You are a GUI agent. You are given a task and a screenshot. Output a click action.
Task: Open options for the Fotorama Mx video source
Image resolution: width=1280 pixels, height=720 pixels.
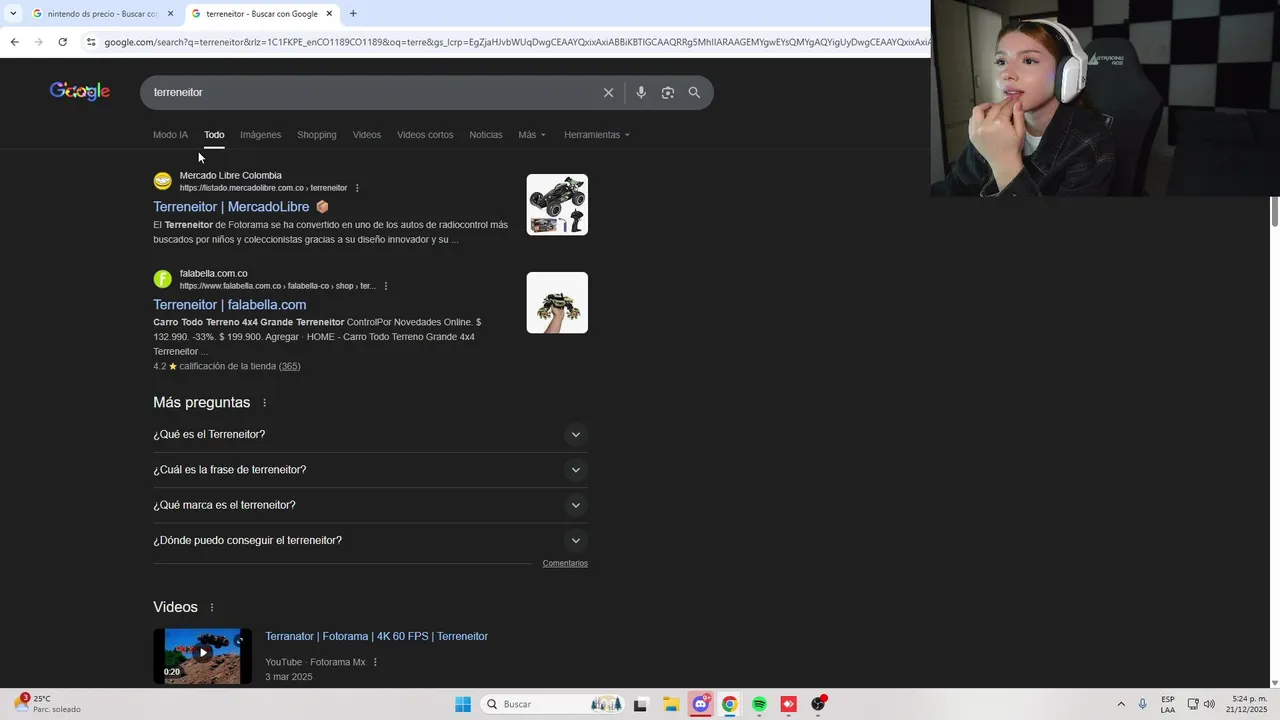(x=376, y=662)
